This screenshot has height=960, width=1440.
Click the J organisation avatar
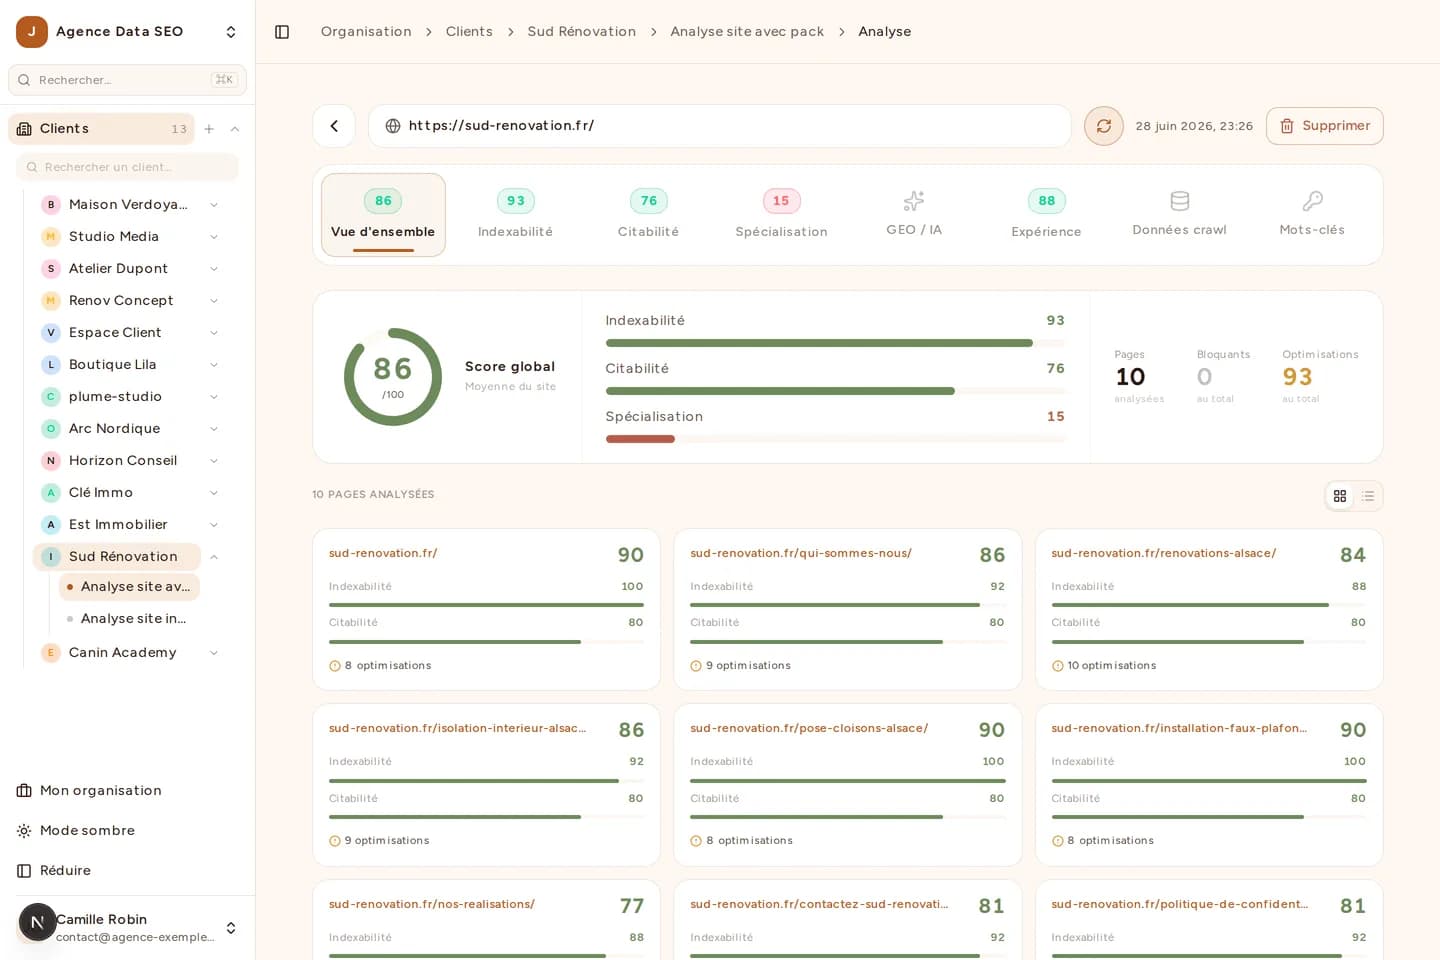tap(32, 32)
